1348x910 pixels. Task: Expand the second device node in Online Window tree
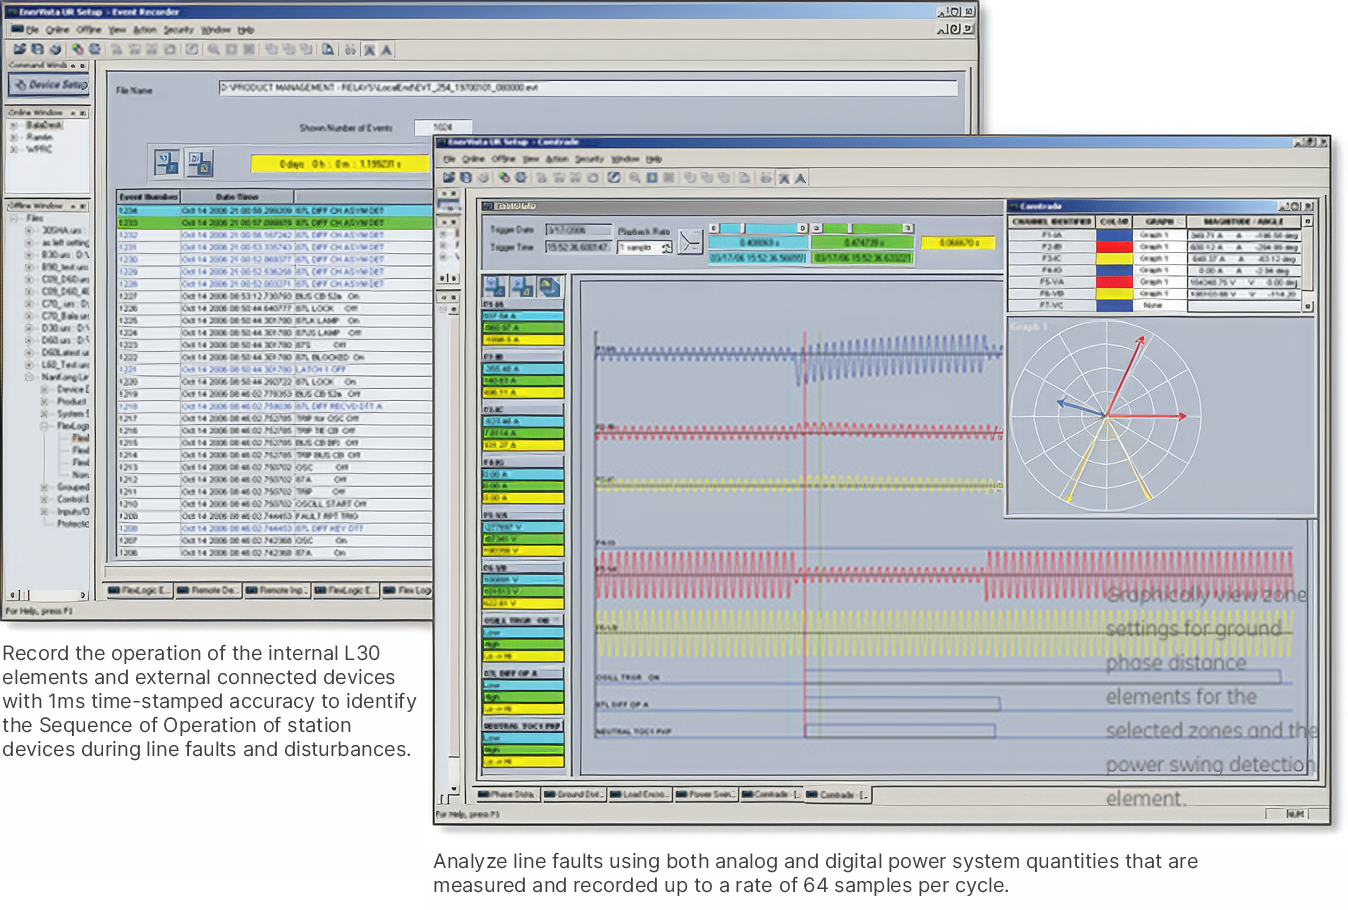[14, 137]
